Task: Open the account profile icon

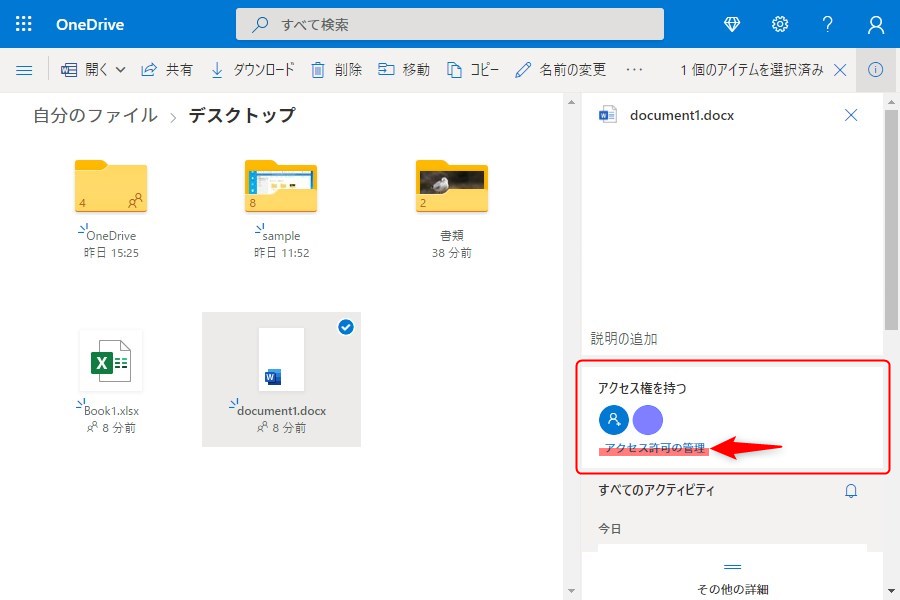Action: click(x=876, y=24)
